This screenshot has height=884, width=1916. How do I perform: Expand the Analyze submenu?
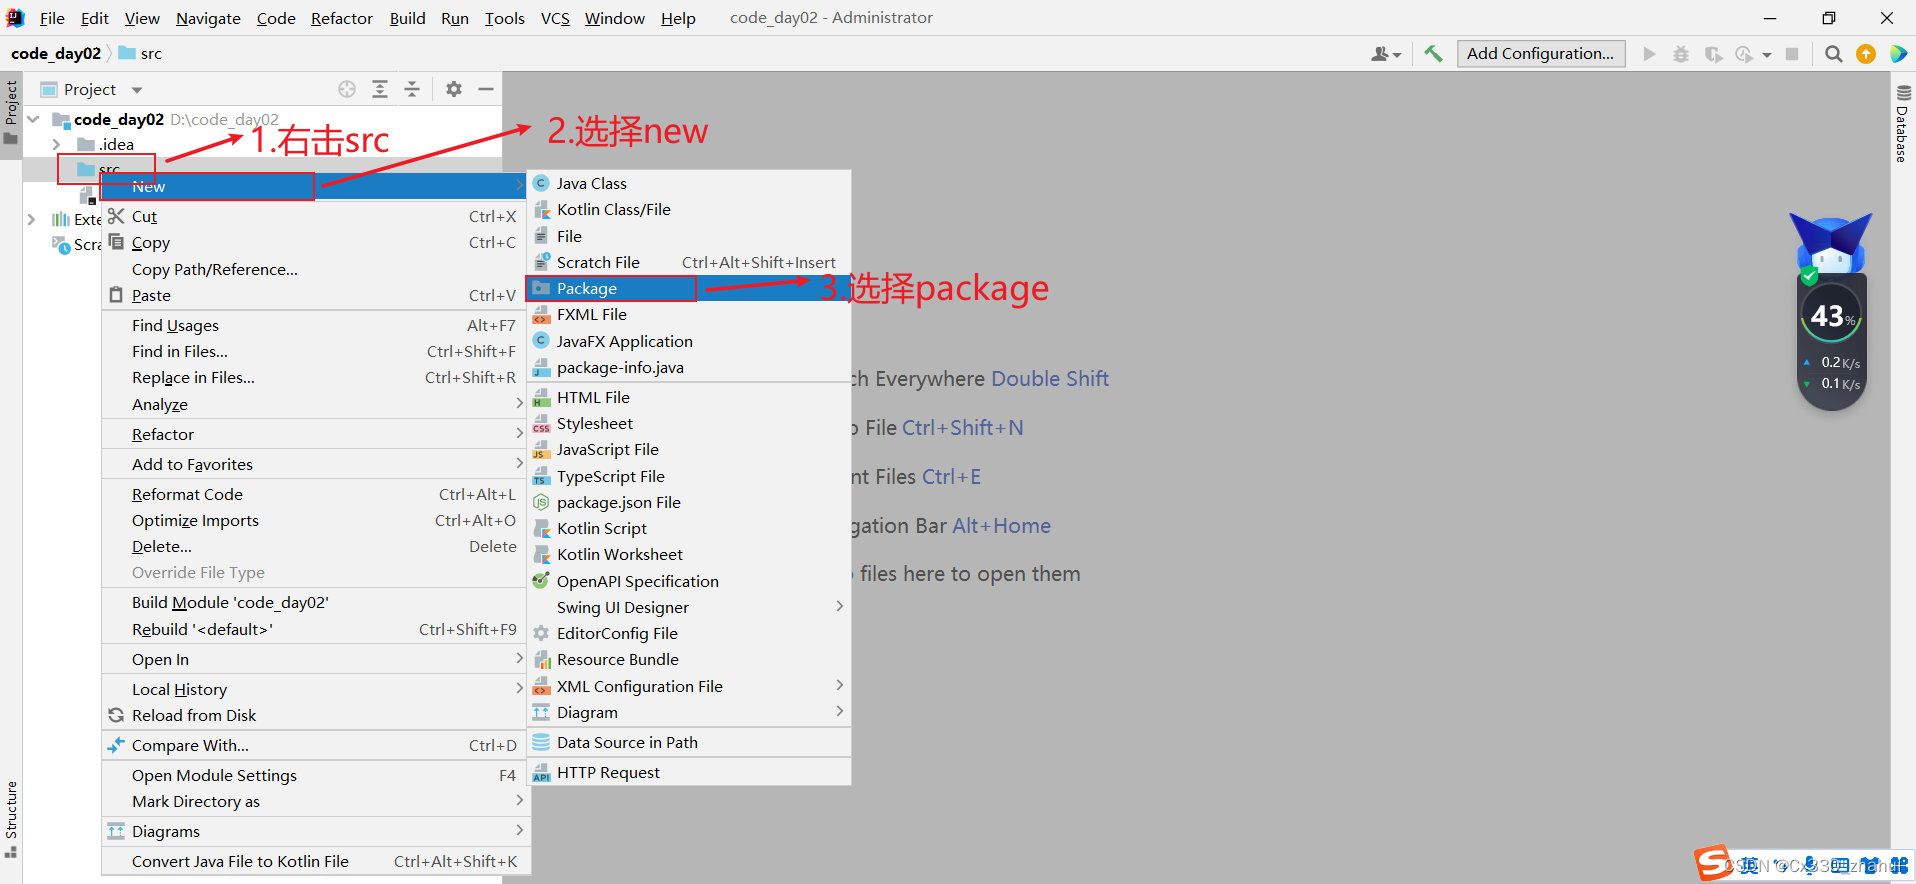tap(315, 404)
